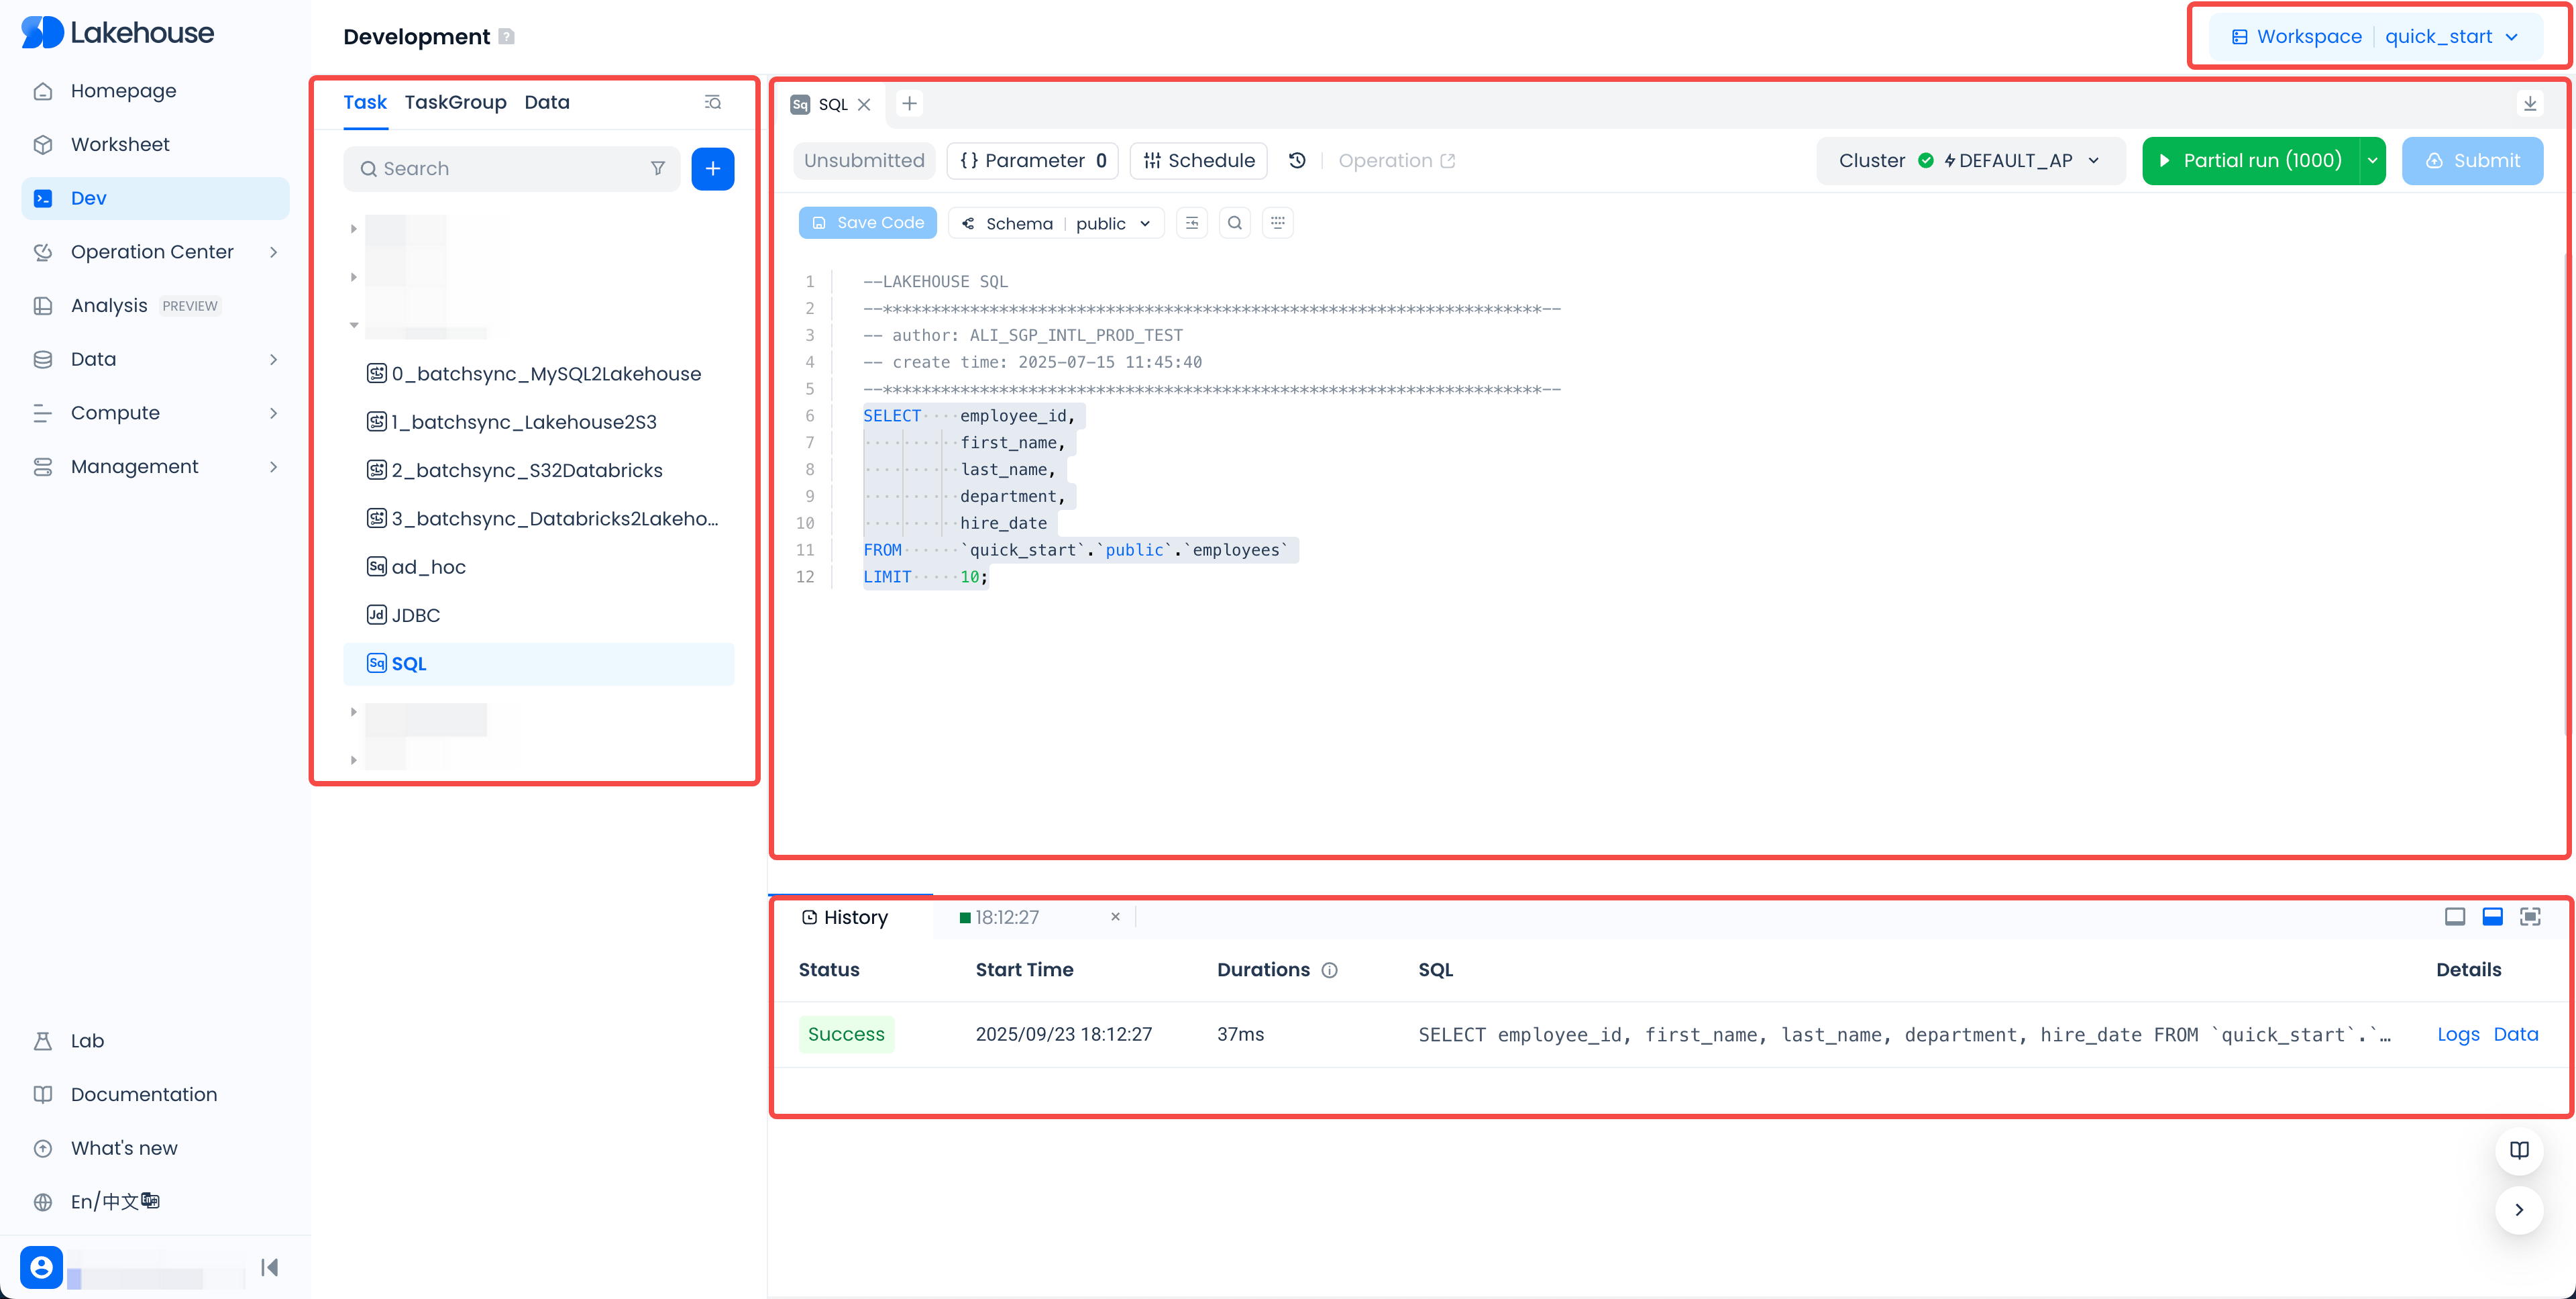Switch to the TaskGroup tab
This screenshot has width=2576, height=1299.
(455, 102)
